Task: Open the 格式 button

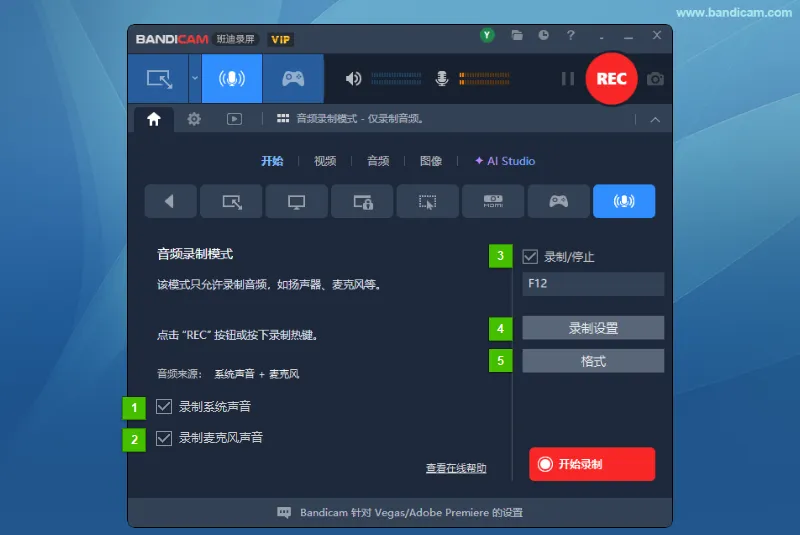Action: (593, 361)
